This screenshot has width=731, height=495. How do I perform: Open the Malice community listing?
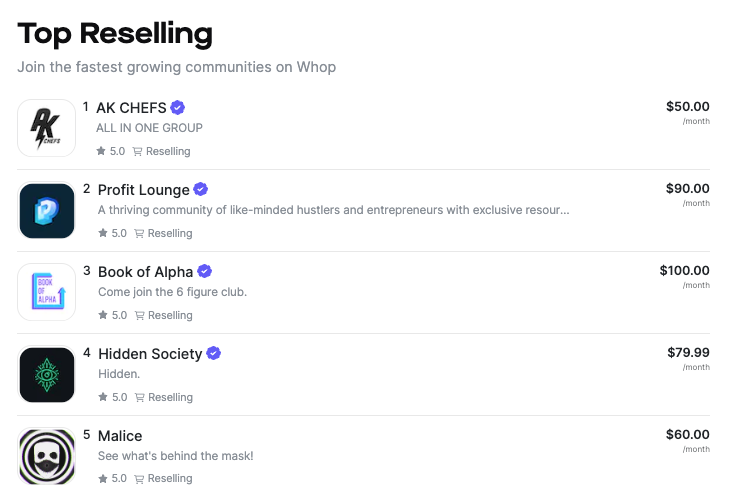pyautogui.click(x=120, y=436)
